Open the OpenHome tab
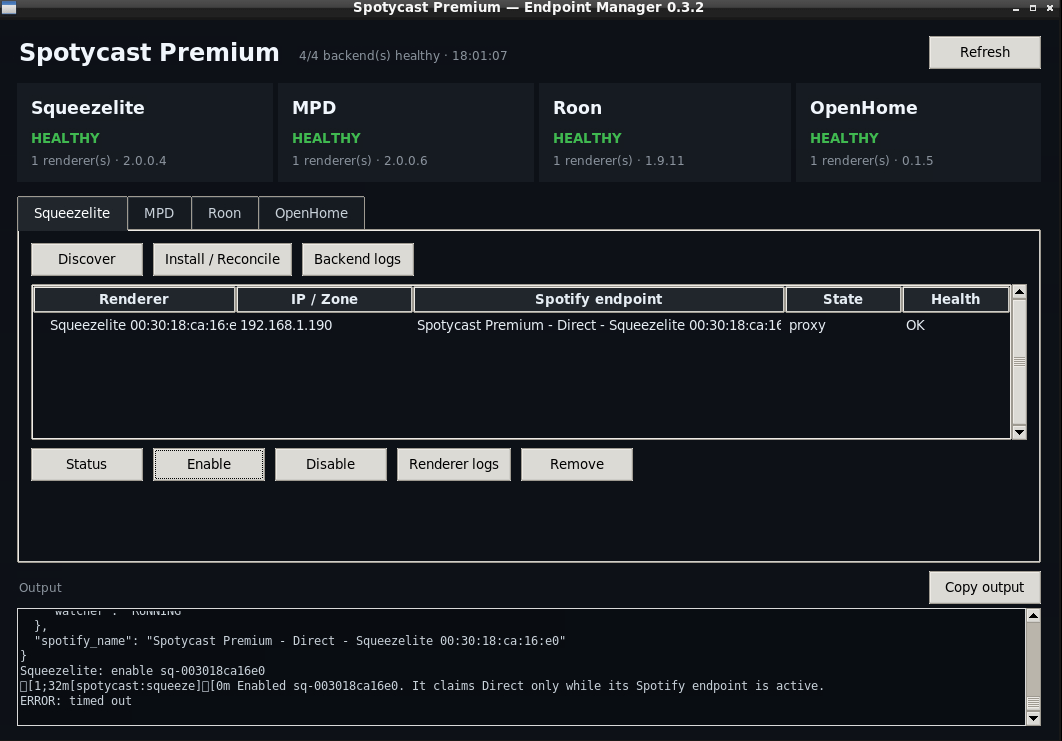Viewport: 1062px width, 741px height. point(311,213)
